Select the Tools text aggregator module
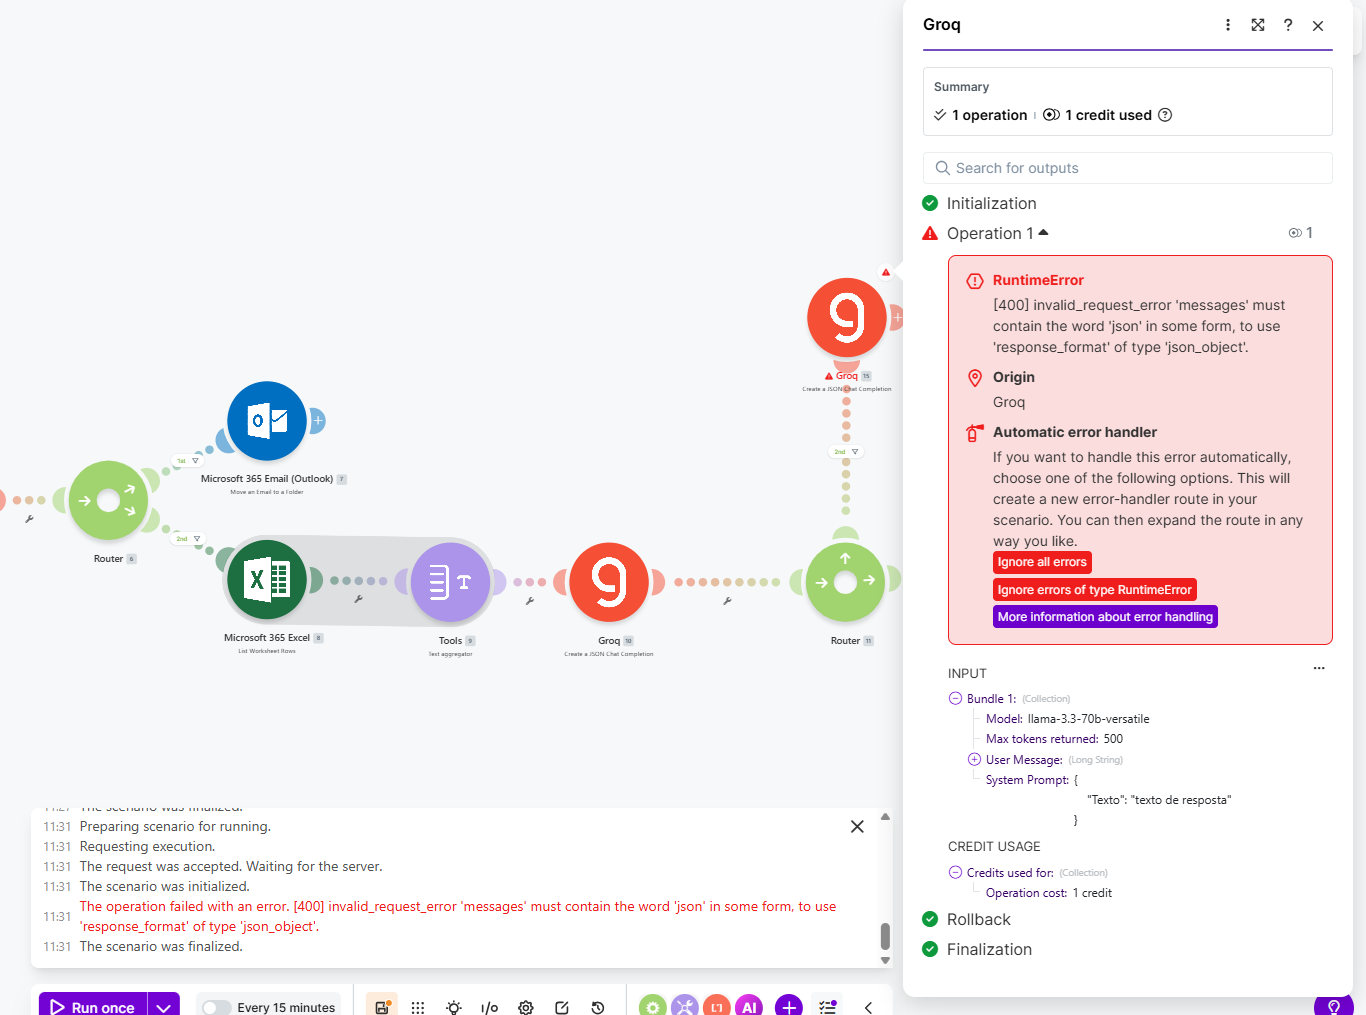 (451, 582)
